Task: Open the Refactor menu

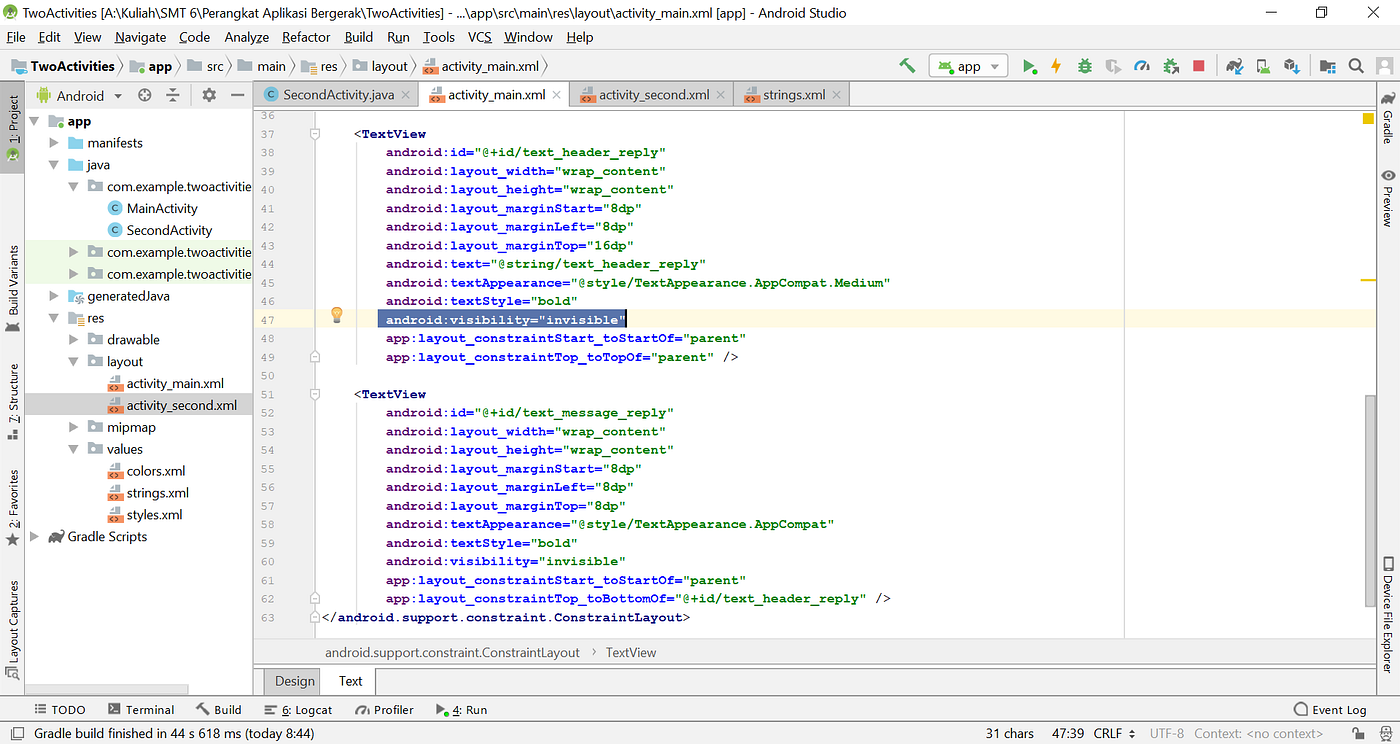Action: 306,37
